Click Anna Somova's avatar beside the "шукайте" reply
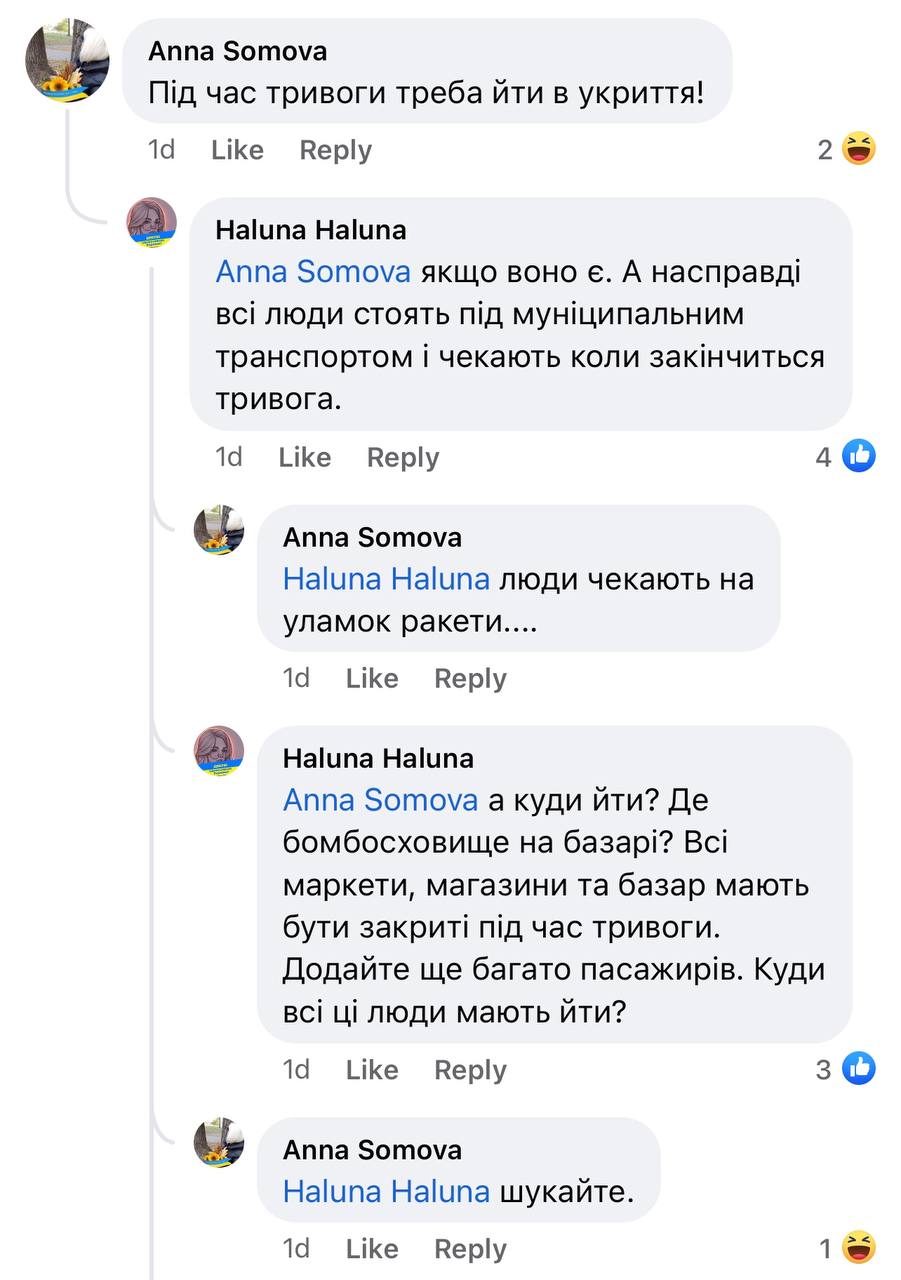 (x=219, y=1142)
